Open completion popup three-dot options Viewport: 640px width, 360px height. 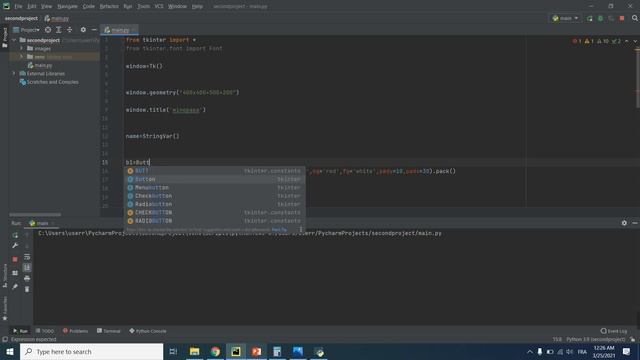pos(300,229)
